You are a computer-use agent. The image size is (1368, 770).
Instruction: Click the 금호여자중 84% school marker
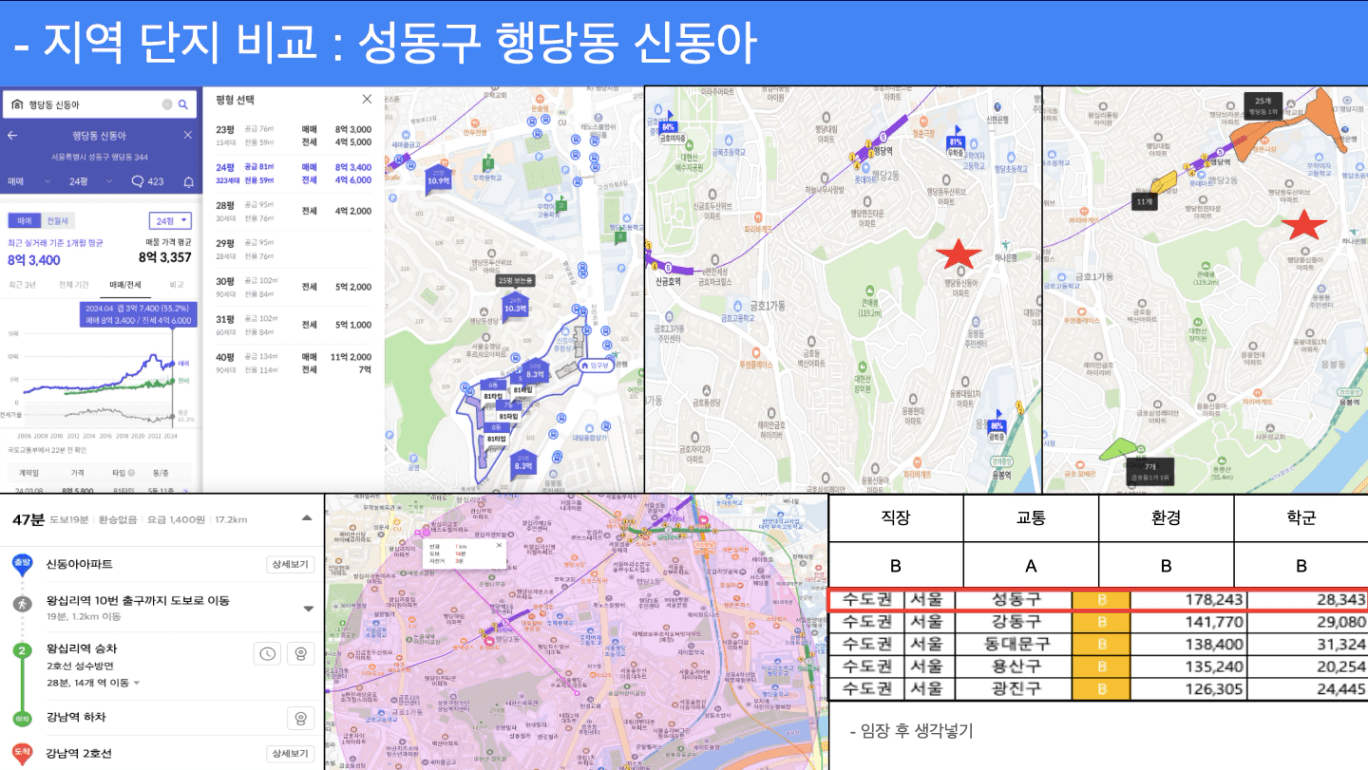[669, 128]
